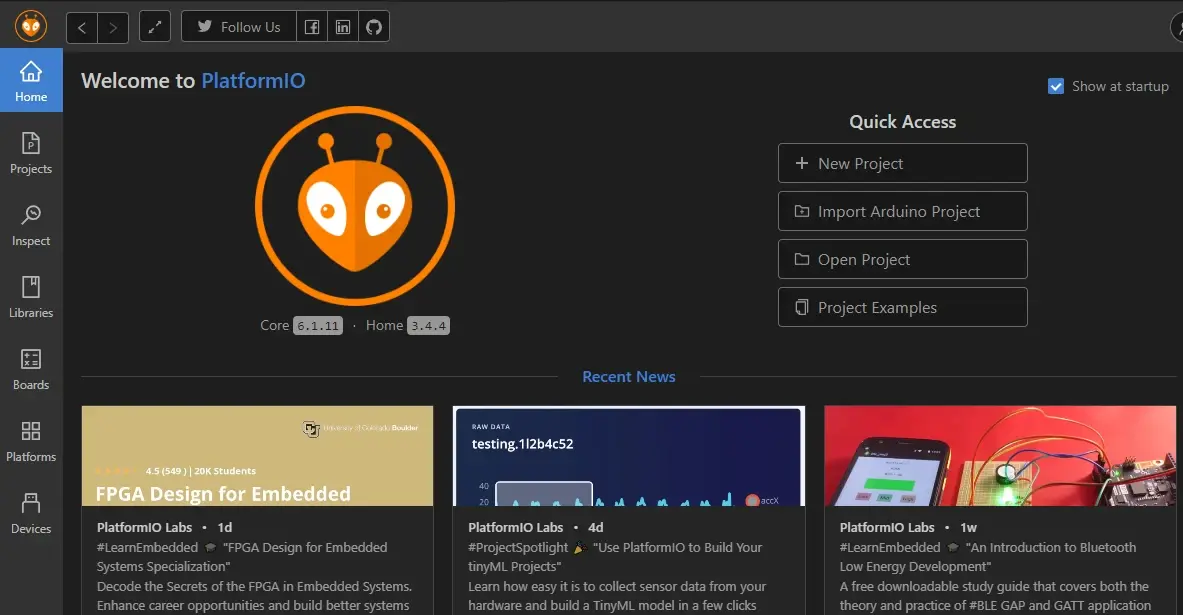Go forward with the right arrow button
1183x615 pixels.
(113, 28)
